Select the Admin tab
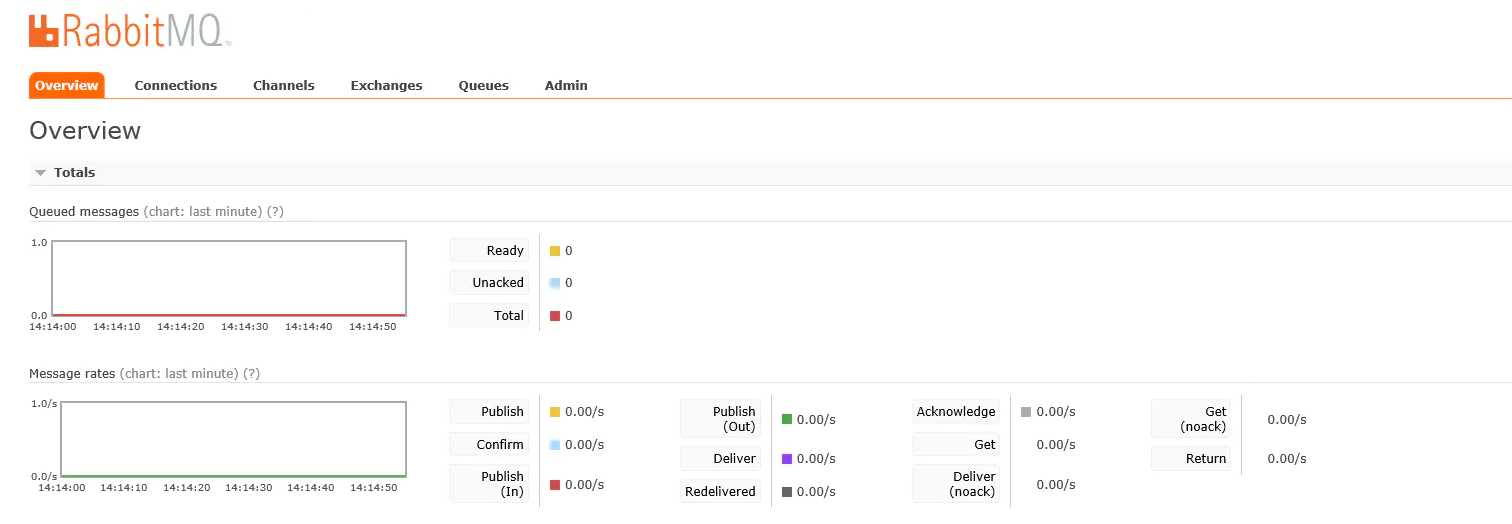 [x=566, y=85]
